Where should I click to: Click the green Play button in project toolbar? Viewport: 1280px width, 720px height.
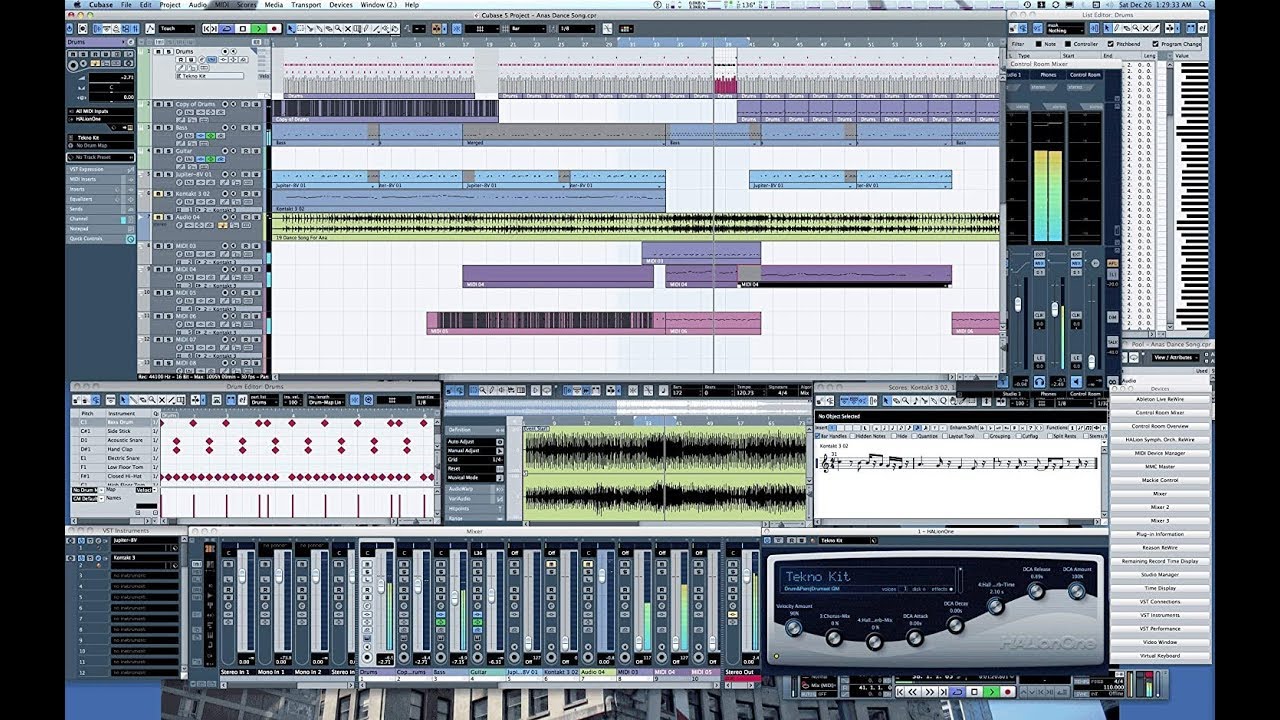tap(259, 29)
